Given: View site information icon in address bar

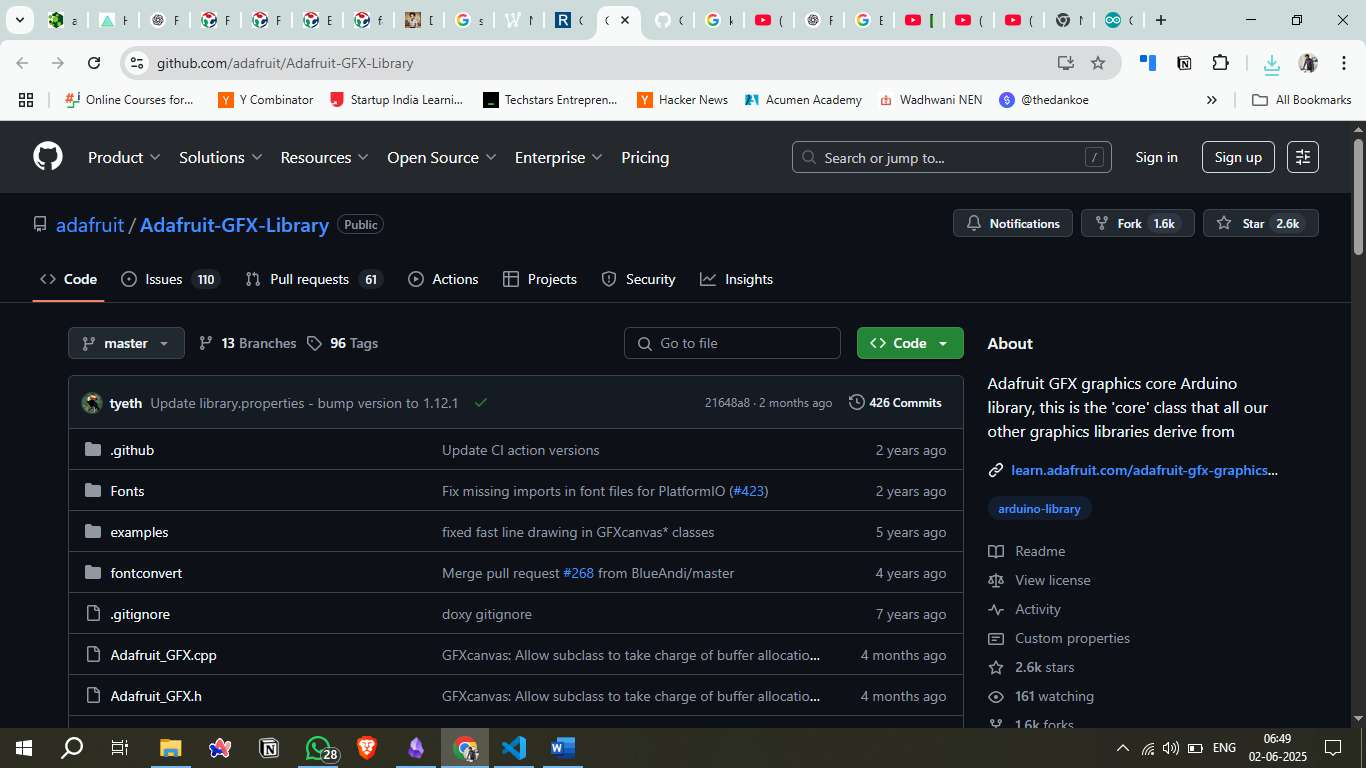Looking at the screenshot, I should coord(137,63).
